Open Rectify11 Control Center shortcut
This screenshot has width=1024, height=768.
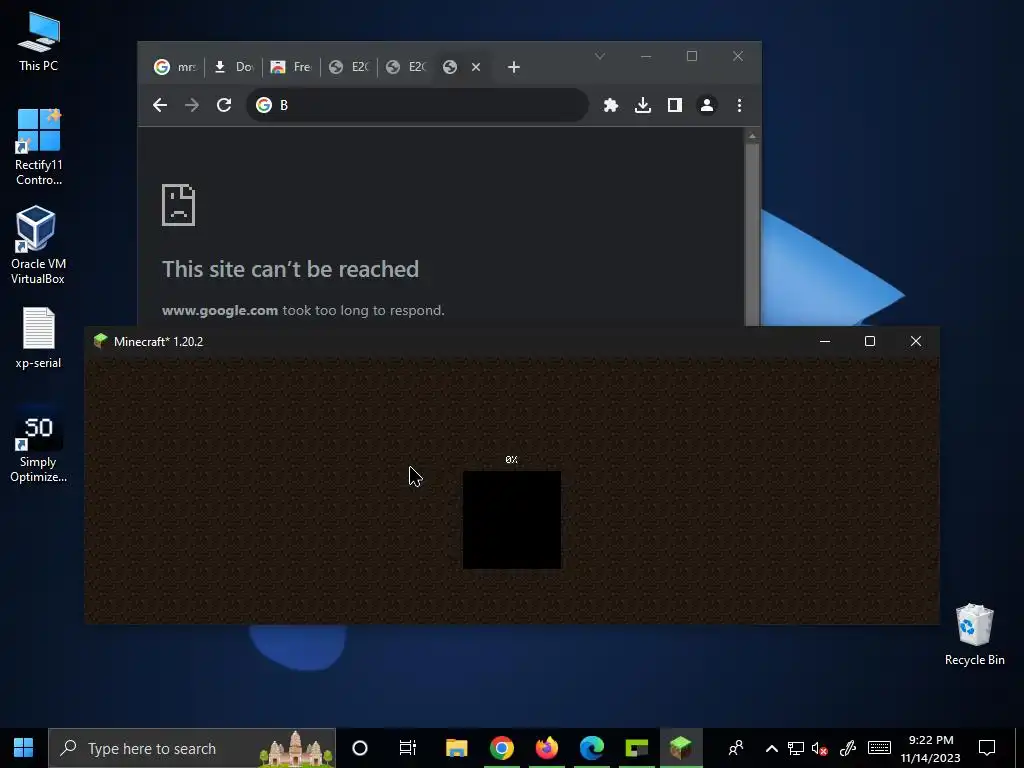pyautogui.click(x=39, y=147)
